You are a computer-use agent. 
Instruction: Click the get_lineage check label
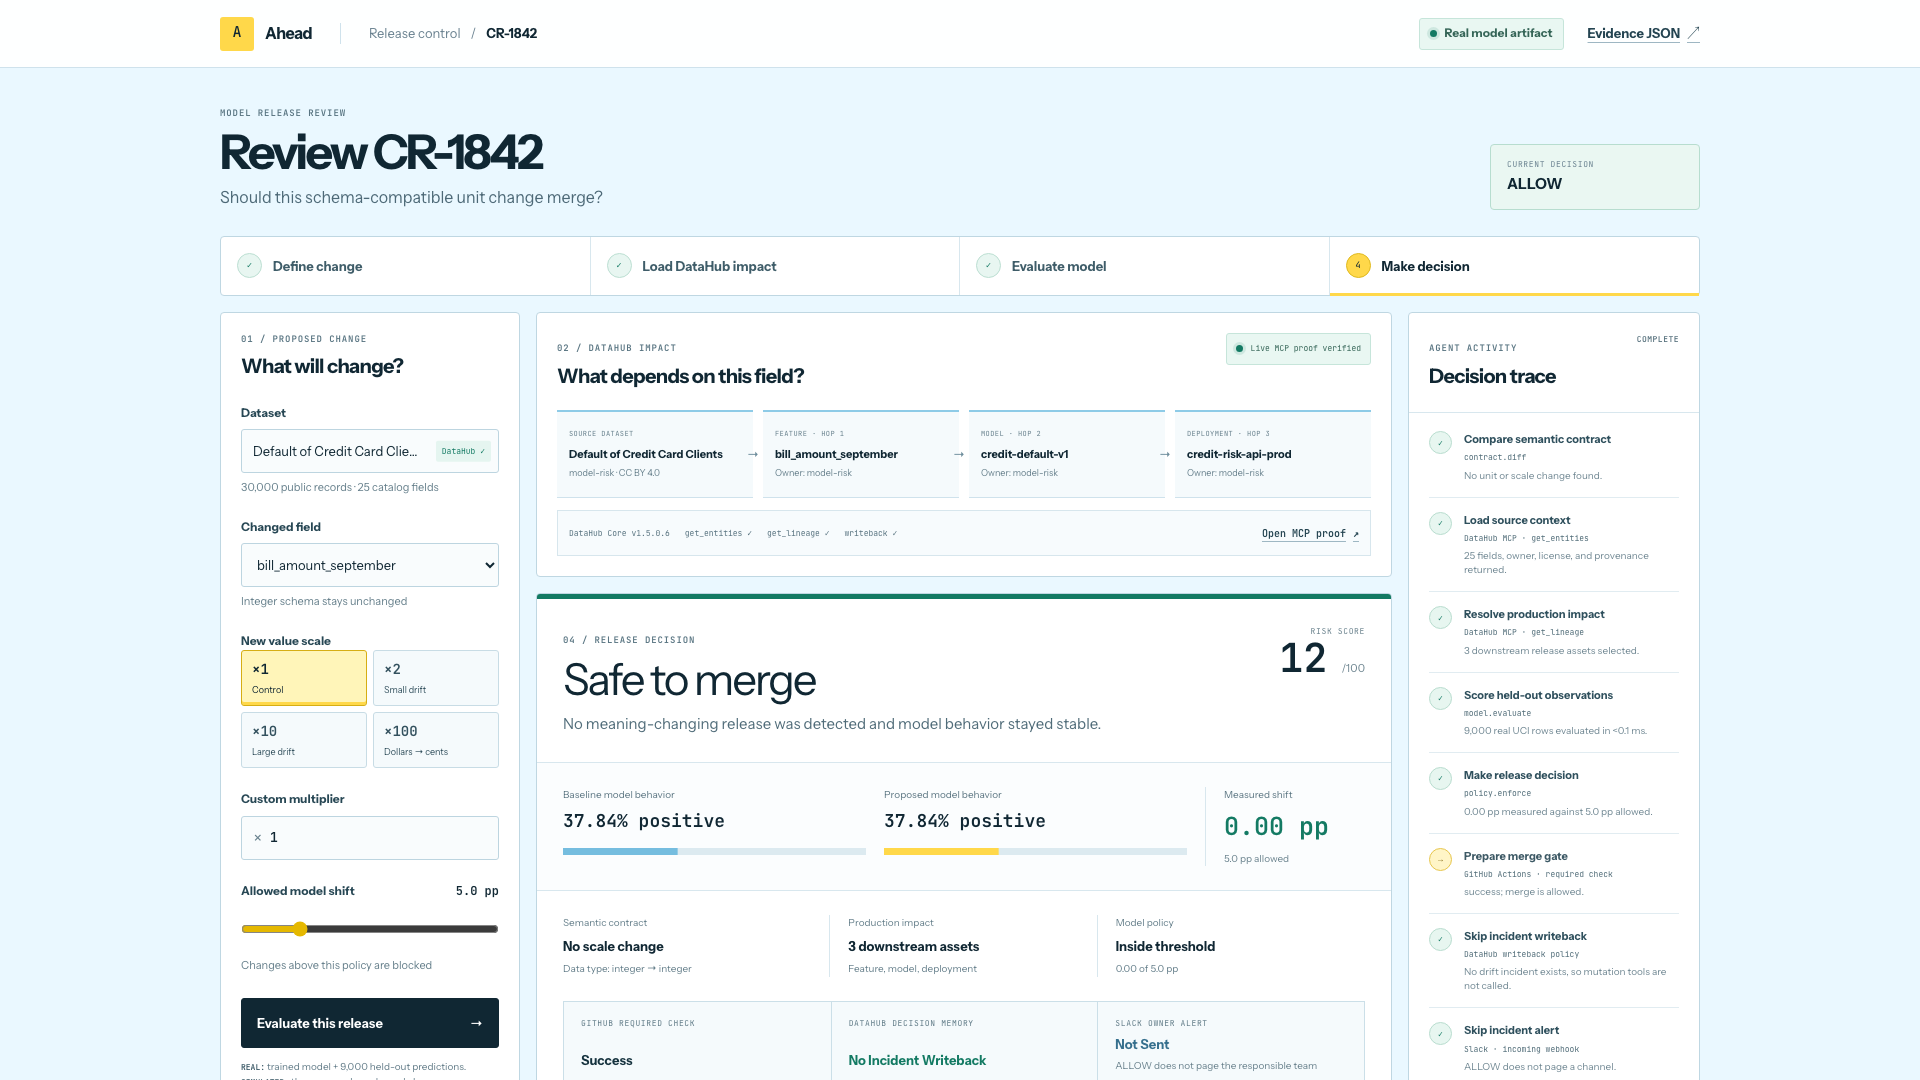798,534
